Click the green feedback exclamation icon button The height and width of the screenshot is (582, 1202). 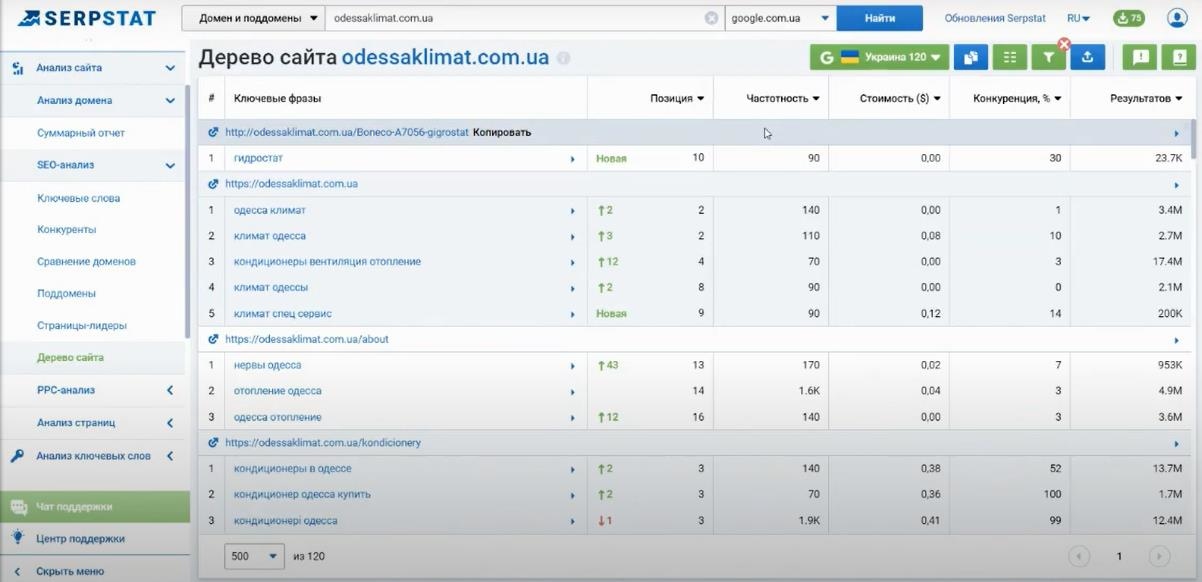pos(1139,58)
